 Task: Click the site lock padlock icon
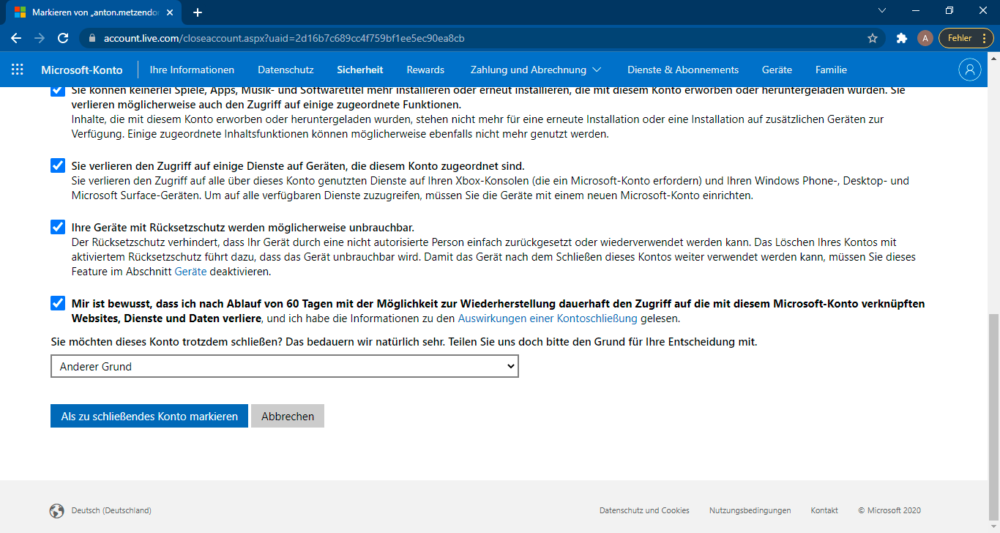click(x=92, y=38)
